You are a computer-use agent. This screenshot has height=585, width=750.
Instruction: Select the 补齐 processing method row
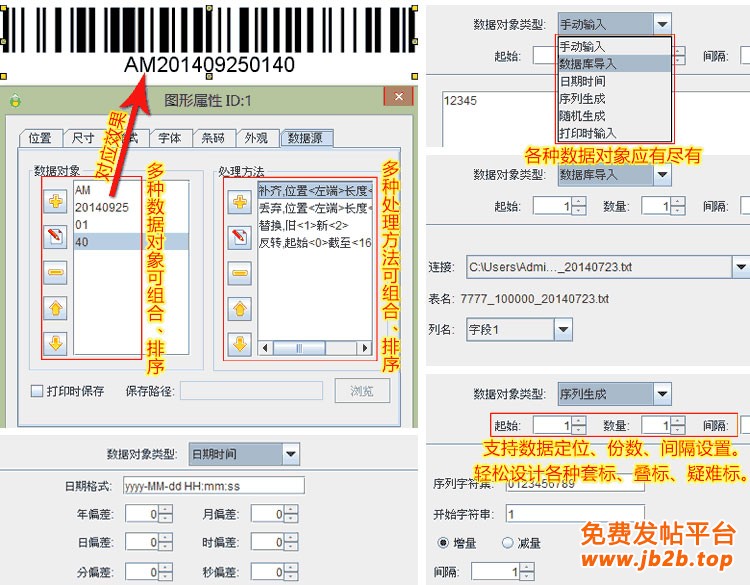(315, 191)
